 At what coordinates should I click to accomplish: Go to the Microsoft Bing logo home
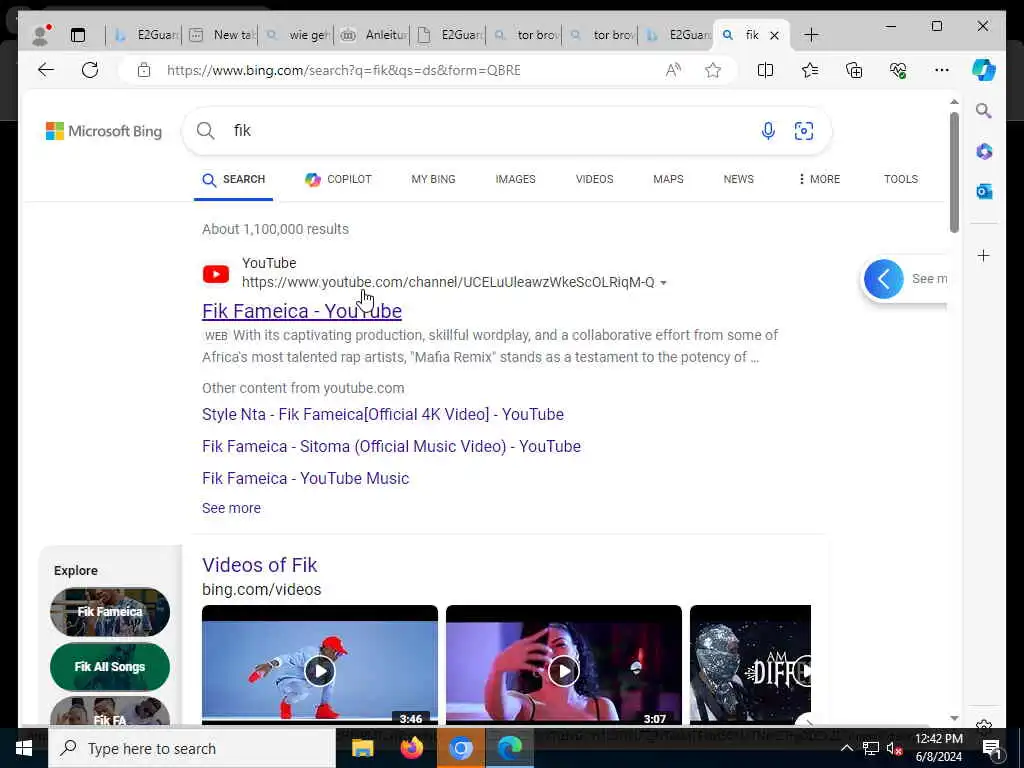[x=104, y=131]
